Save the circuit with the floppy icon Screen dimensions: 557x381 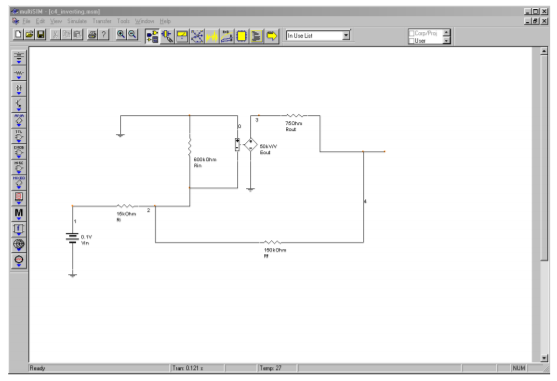(41, 34)
